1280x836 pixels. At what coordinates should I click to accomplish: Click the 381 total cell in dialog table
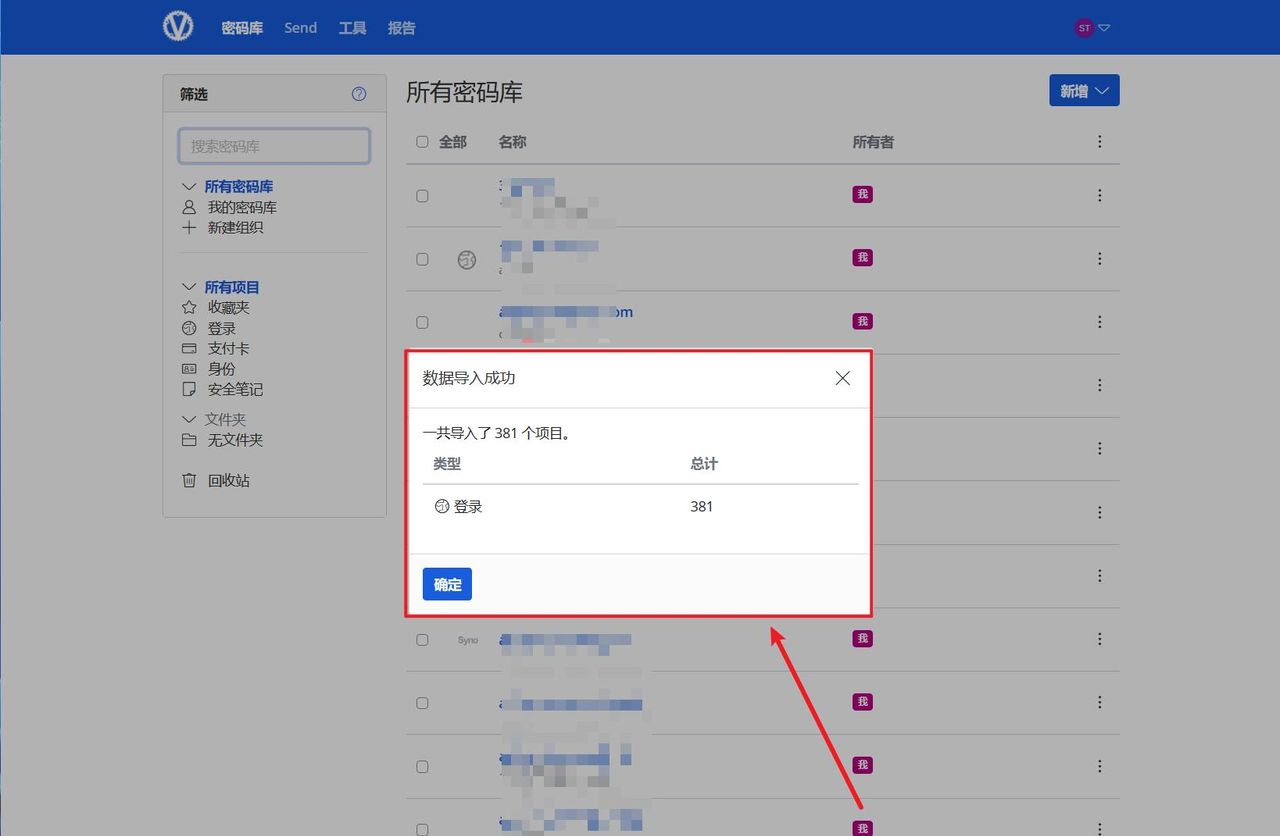(702, 506)
